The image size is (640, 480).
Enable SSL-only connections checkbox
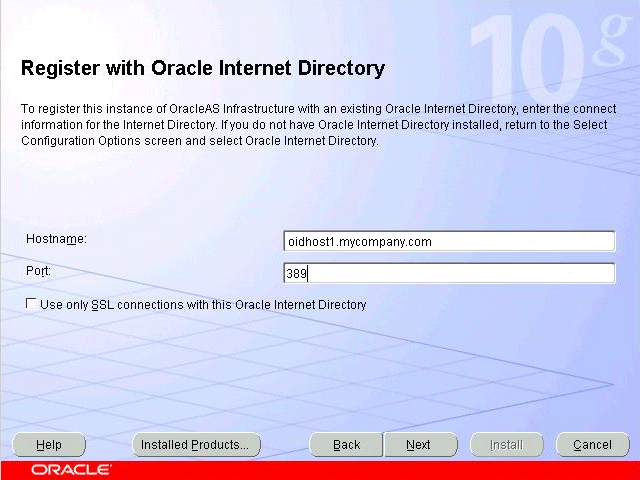(x=31, y=304)
